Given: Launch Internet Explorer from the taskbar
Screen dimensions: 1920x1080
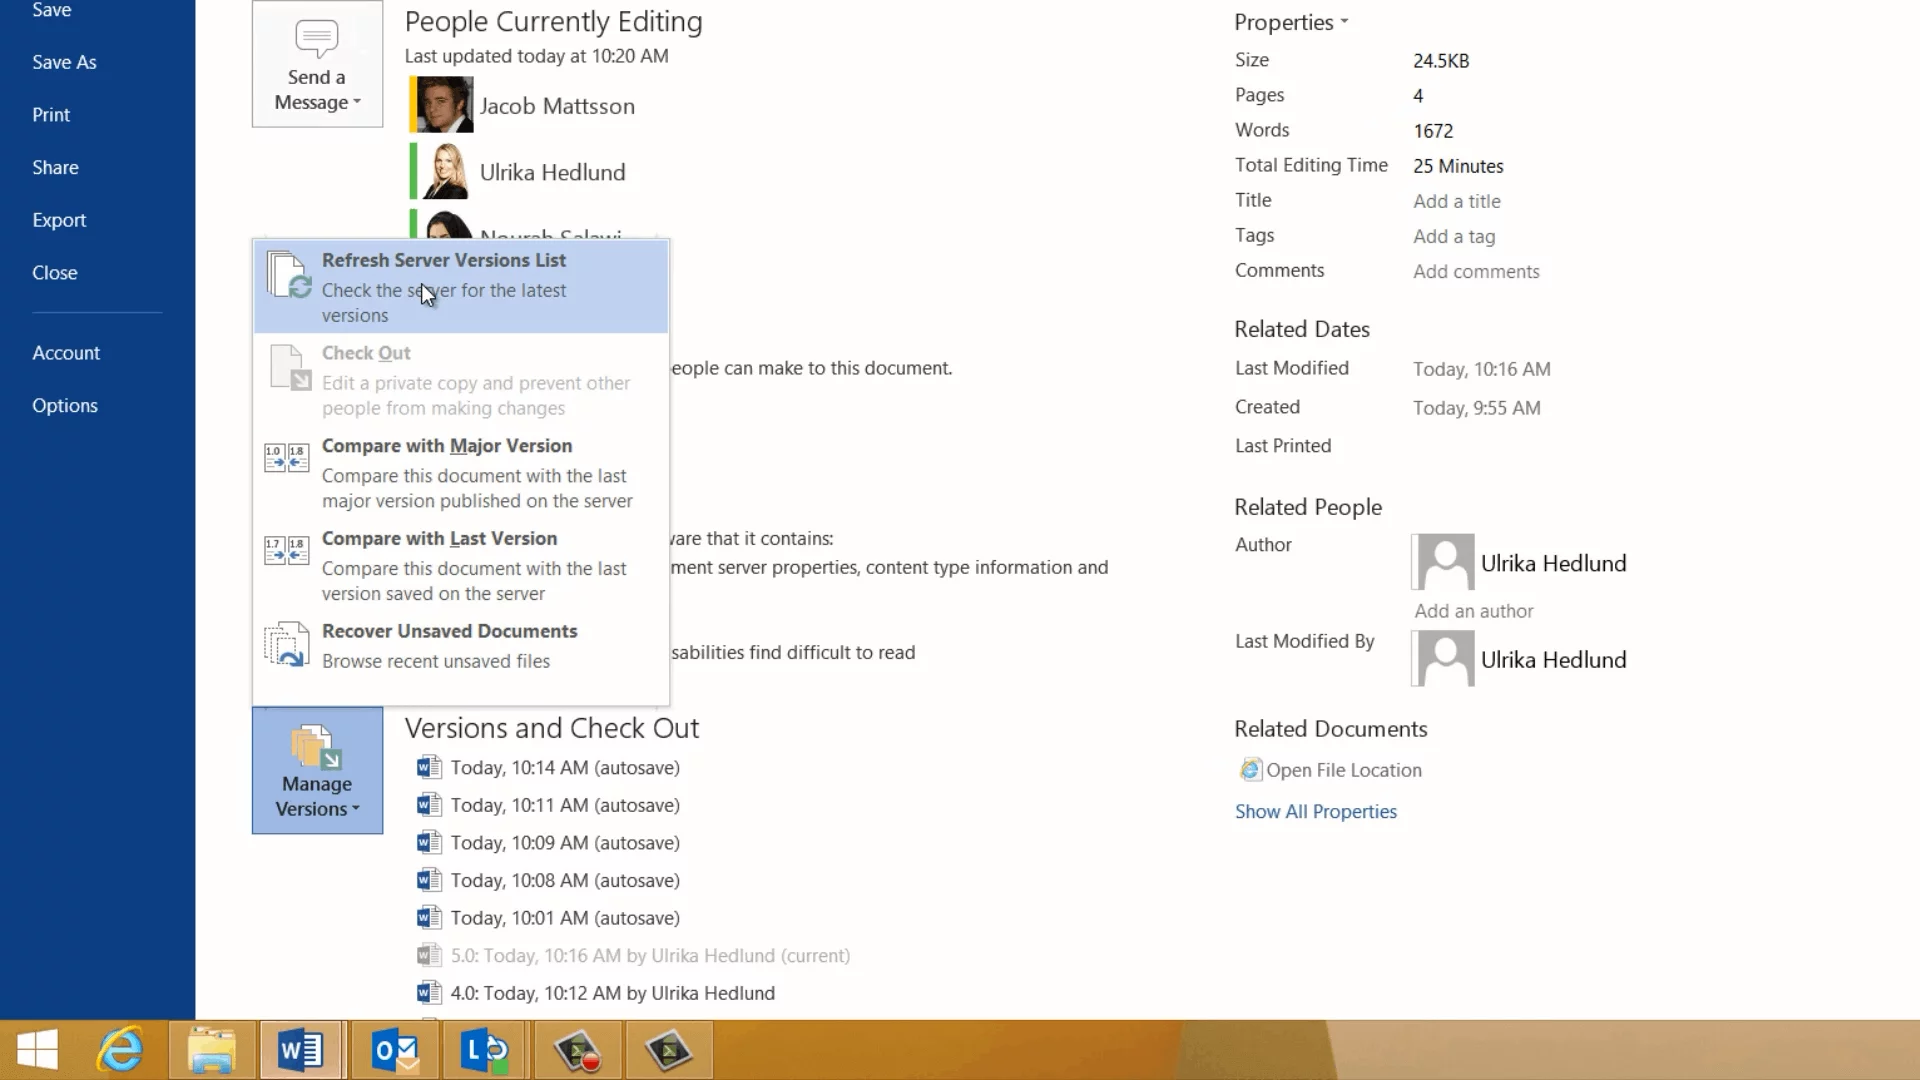Looking at the screenshot, I should (121, 1051).
